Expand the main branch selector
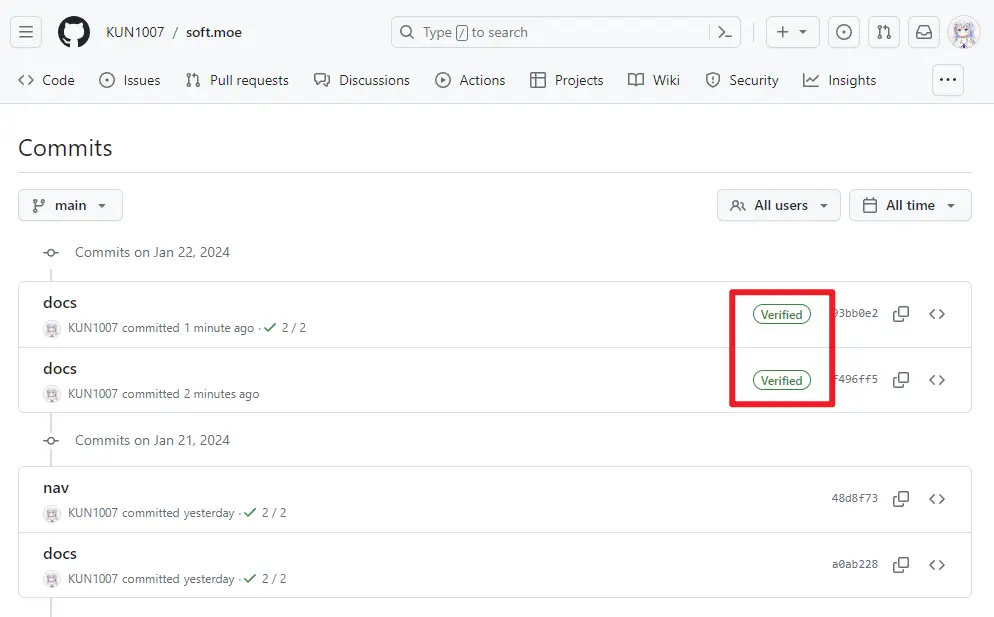The height and width of the screenshot is (617, 994). [x=70, y=205]
